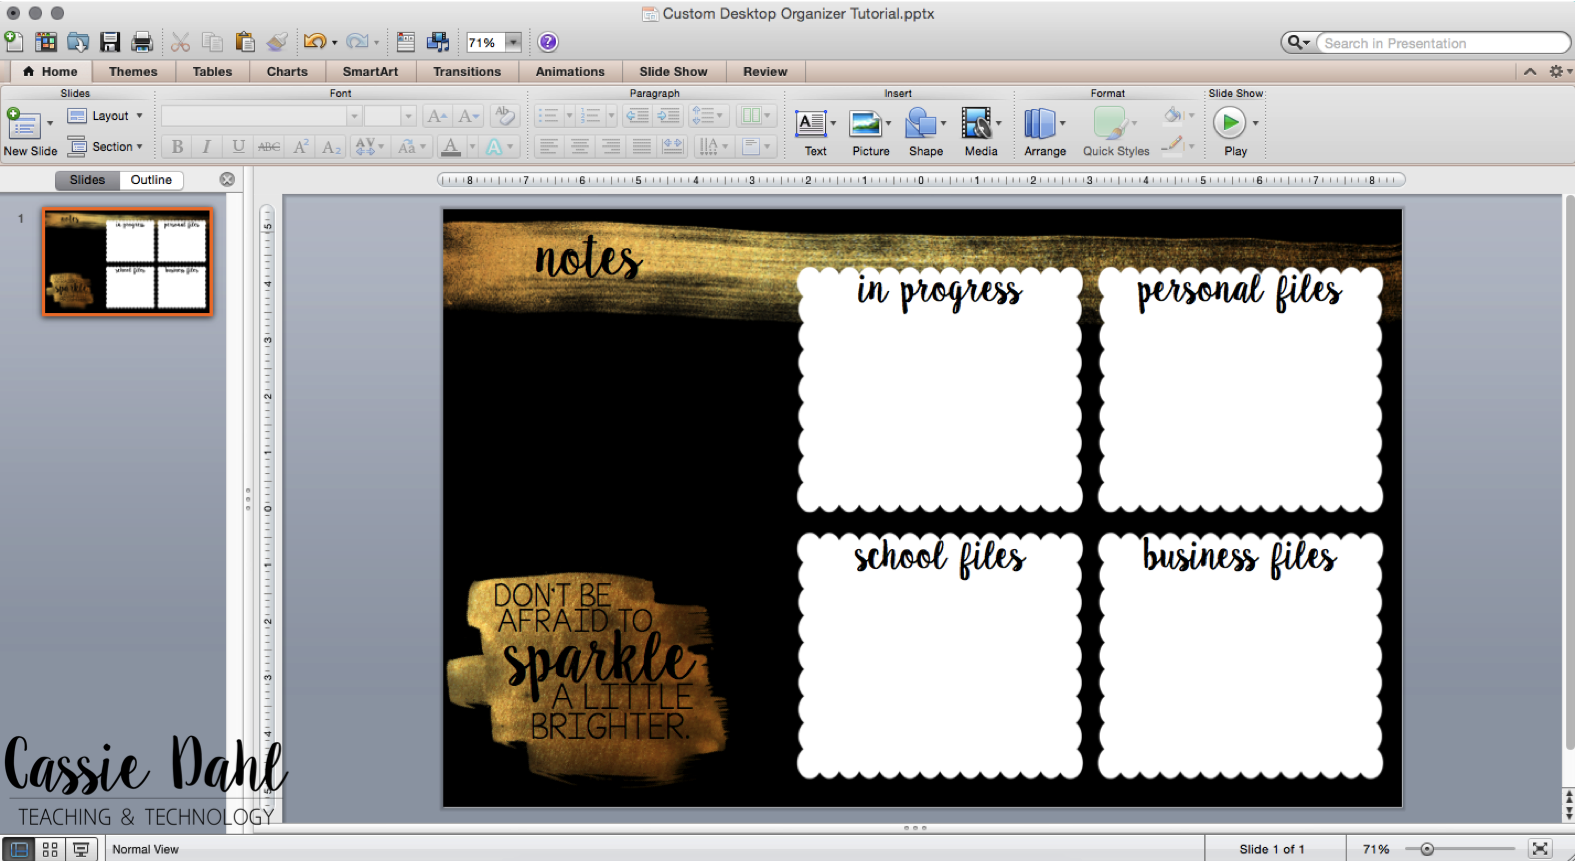The image size is (1575, 862).
Task: Toggle Subscript
Action: point(331,147)
